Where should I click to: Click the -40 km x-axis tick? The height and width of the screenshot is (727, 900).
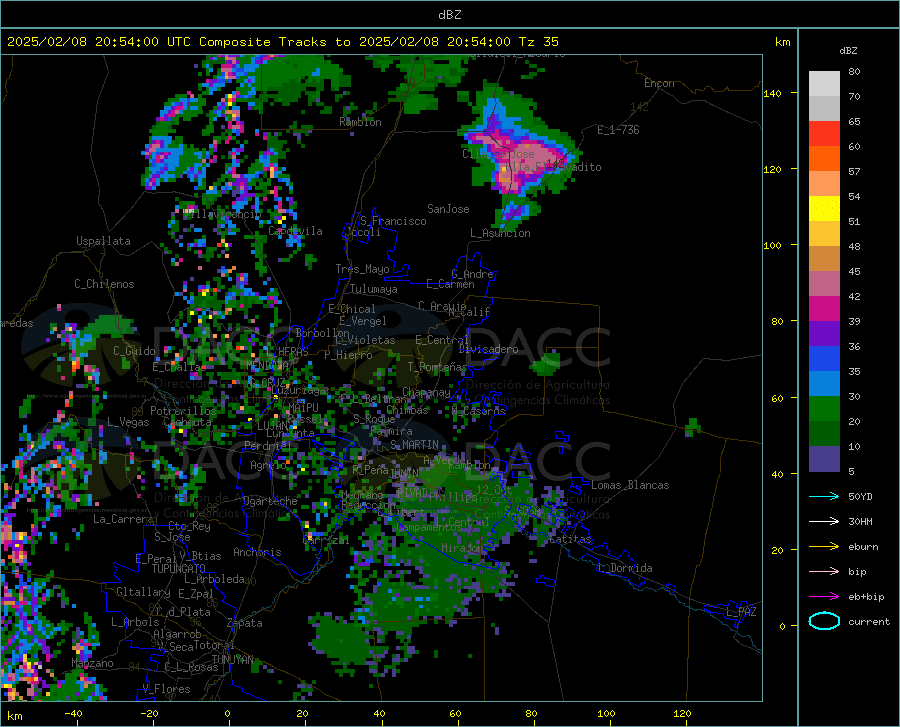73,714
